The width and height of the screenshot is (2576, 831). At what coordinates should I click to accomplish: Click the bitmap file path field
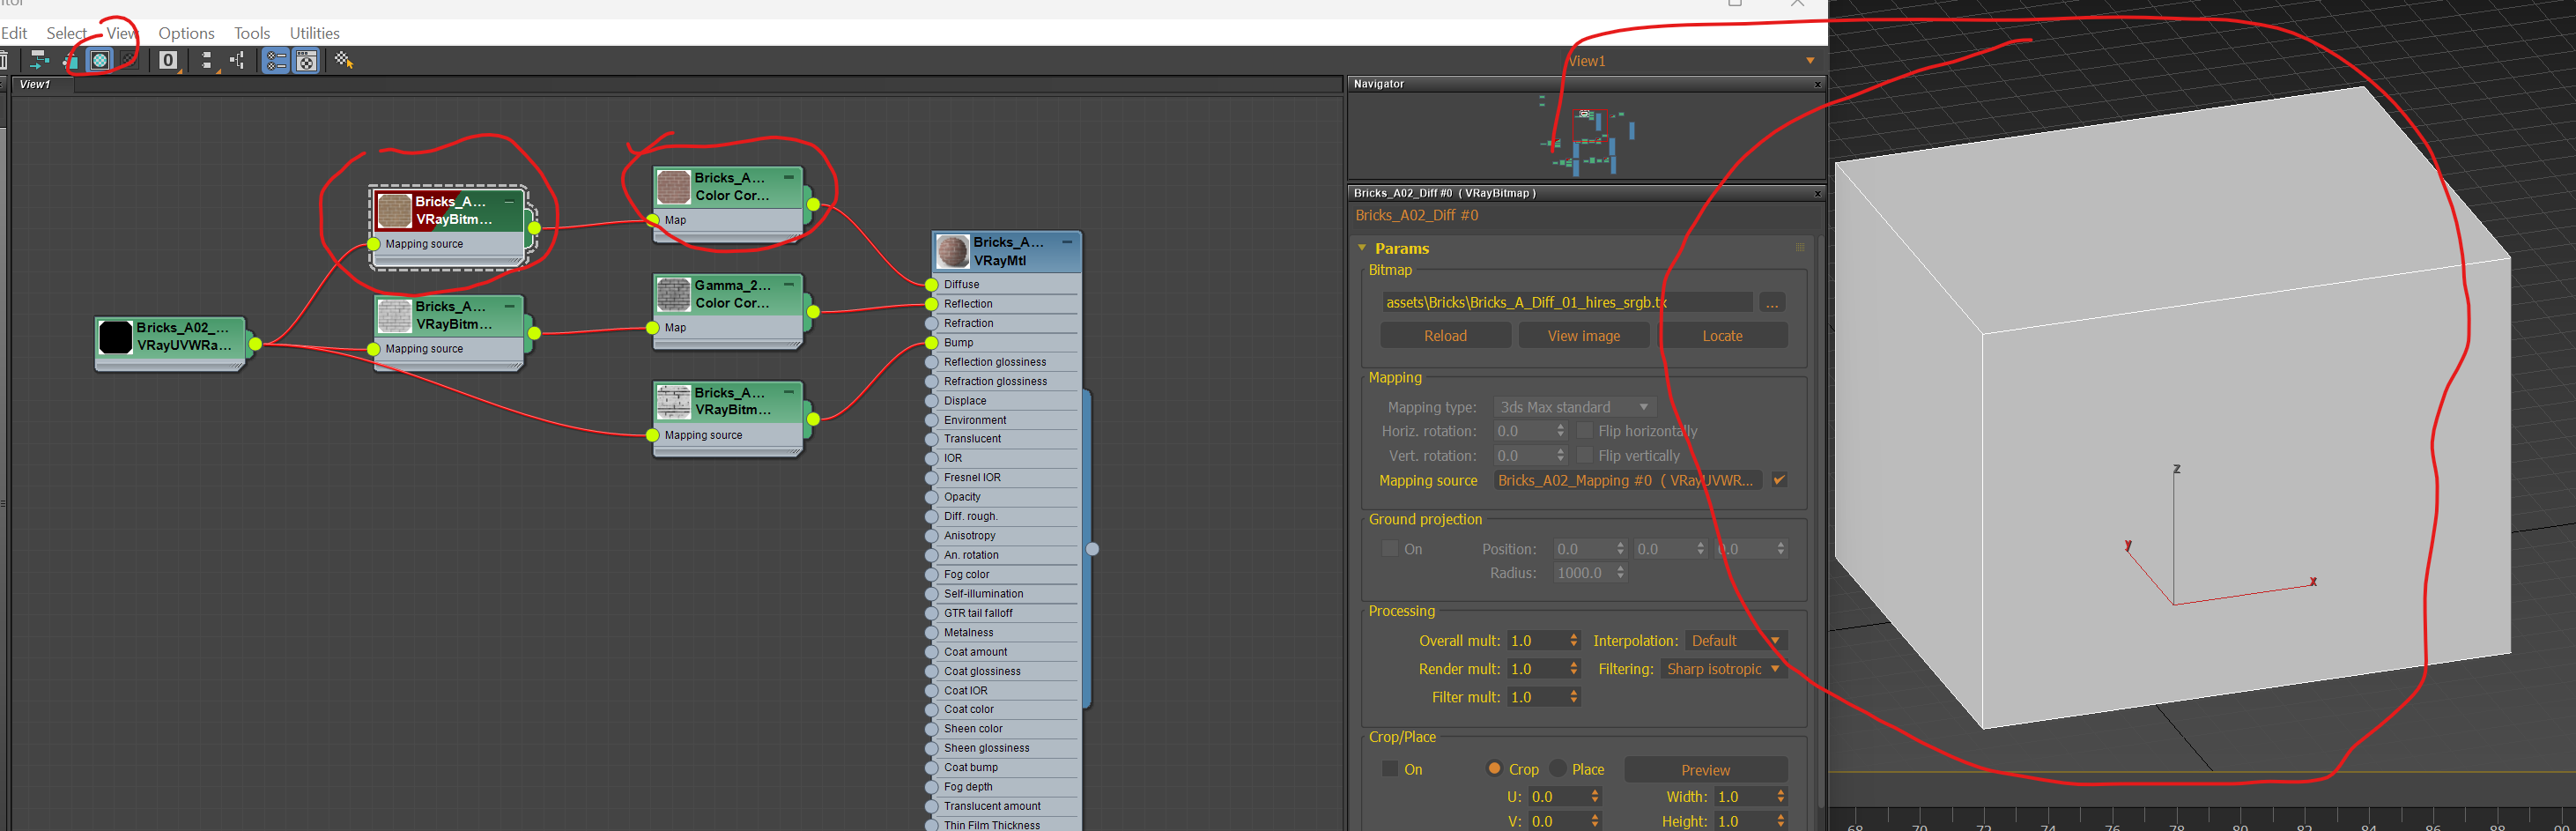1567,302
